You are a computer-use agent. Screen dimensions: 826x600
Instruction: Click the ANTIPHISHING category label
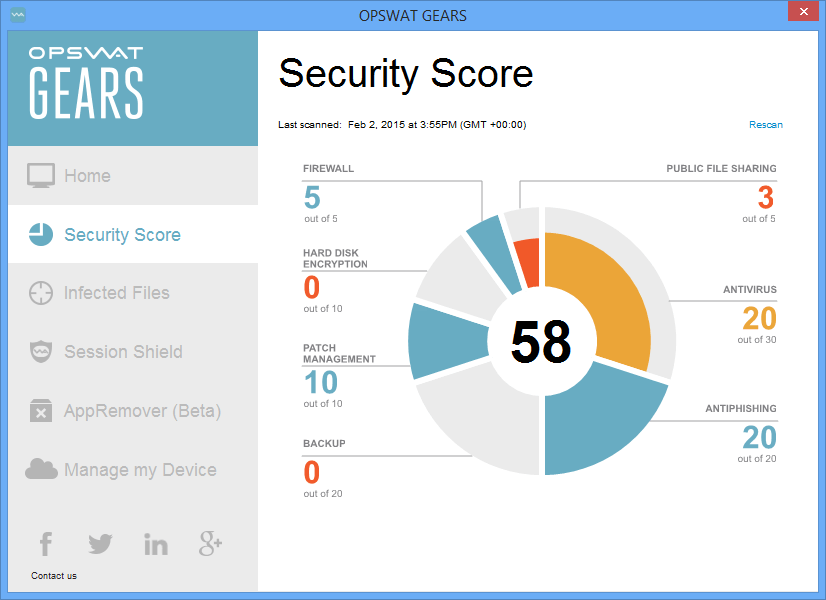(x=741, y=409)
